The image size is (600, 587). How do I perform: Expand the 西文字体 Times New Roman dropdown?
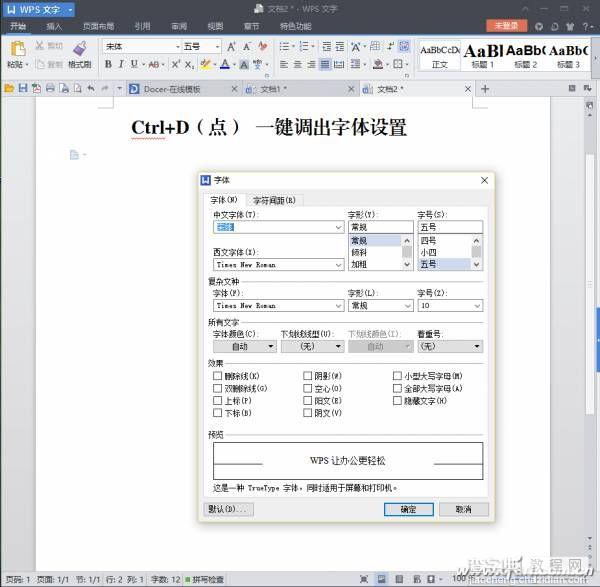[x=338, y=265]
